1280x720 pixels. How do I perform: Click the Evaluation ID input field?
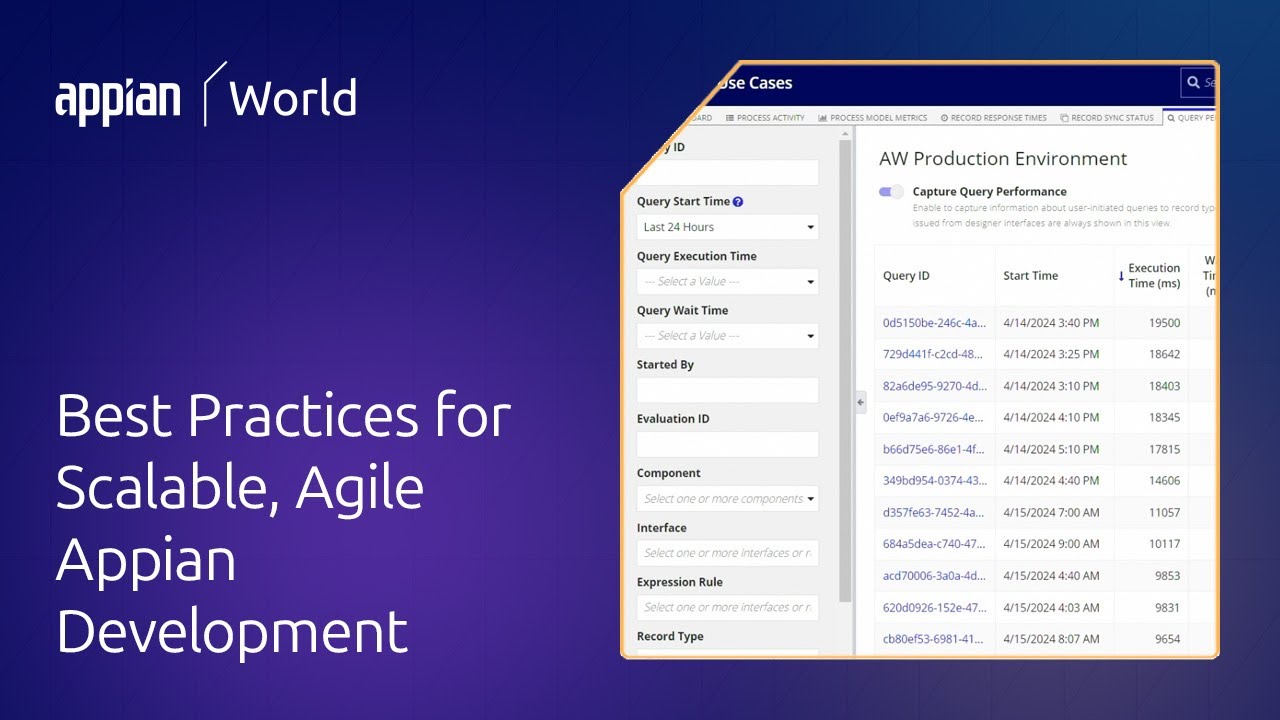tap(728, 444)
